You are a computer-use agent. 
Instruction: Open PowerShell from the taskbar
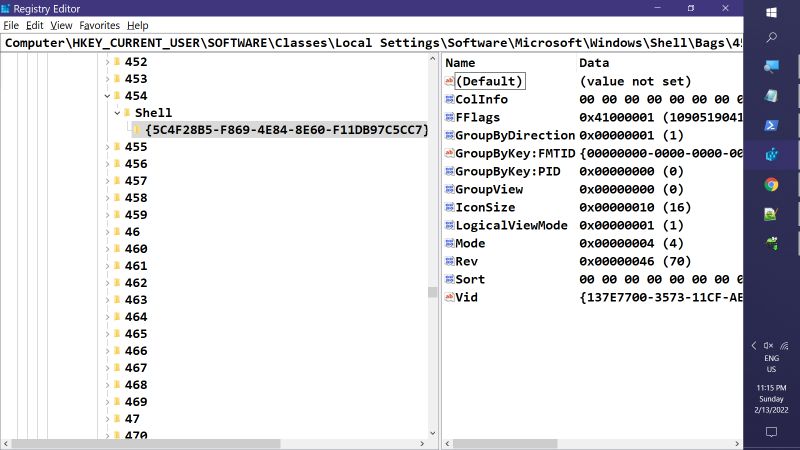point(771,126)
